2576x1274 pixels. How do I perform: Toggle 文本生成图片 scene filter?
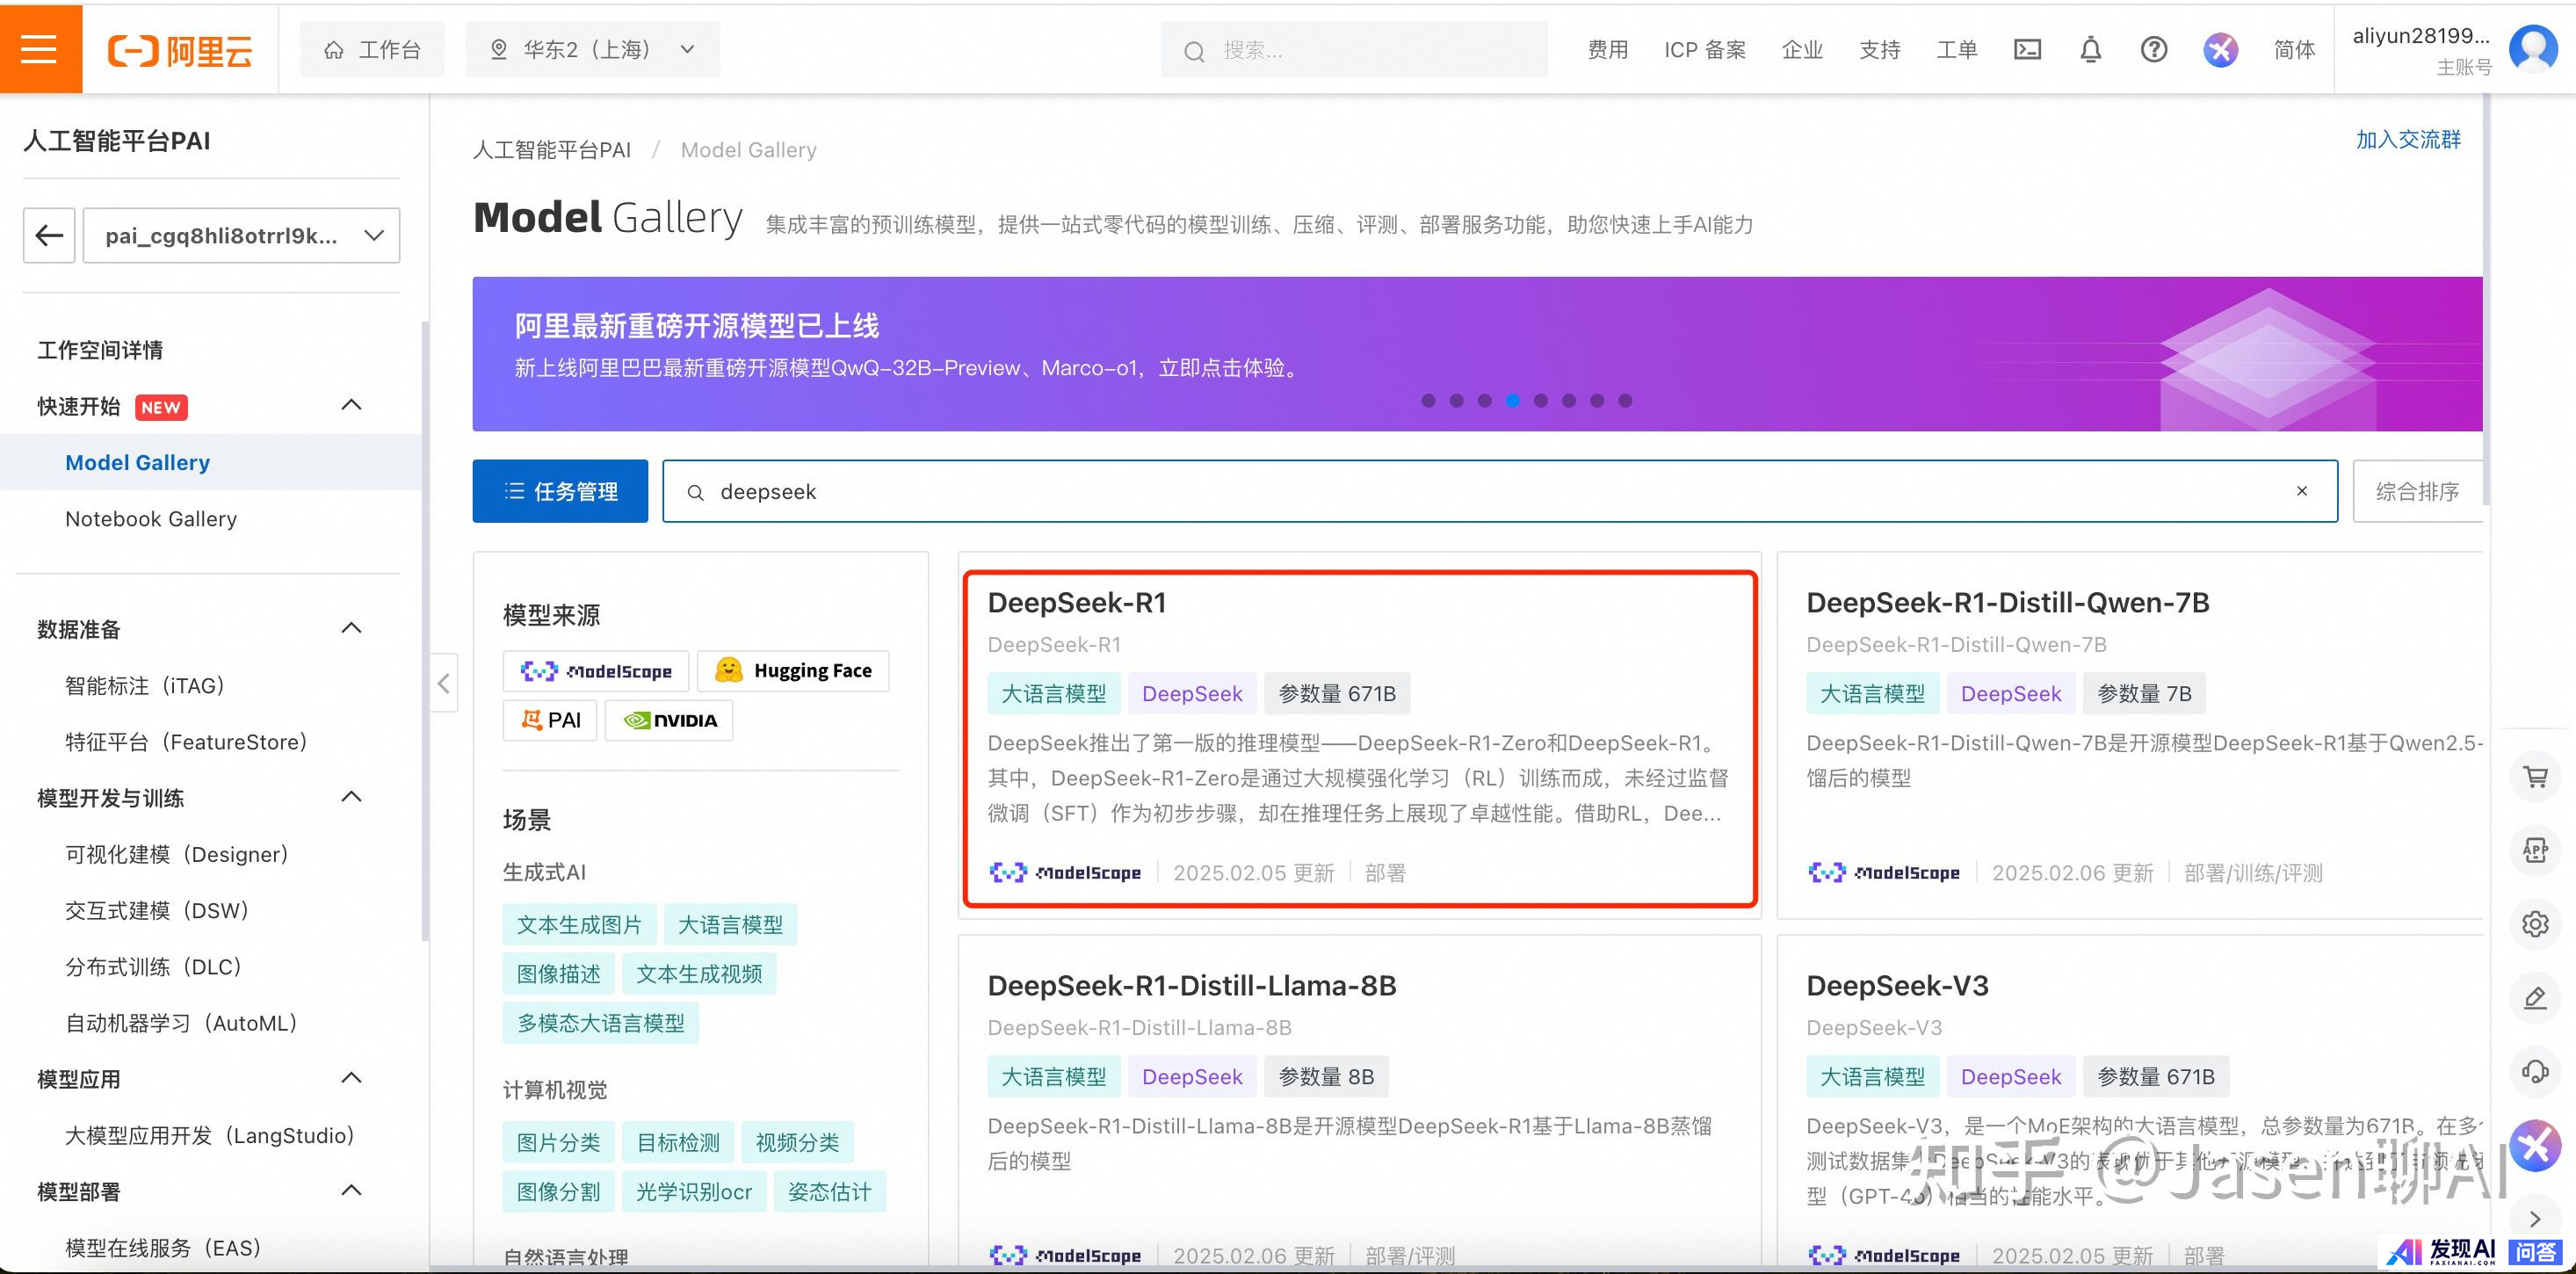579,924
